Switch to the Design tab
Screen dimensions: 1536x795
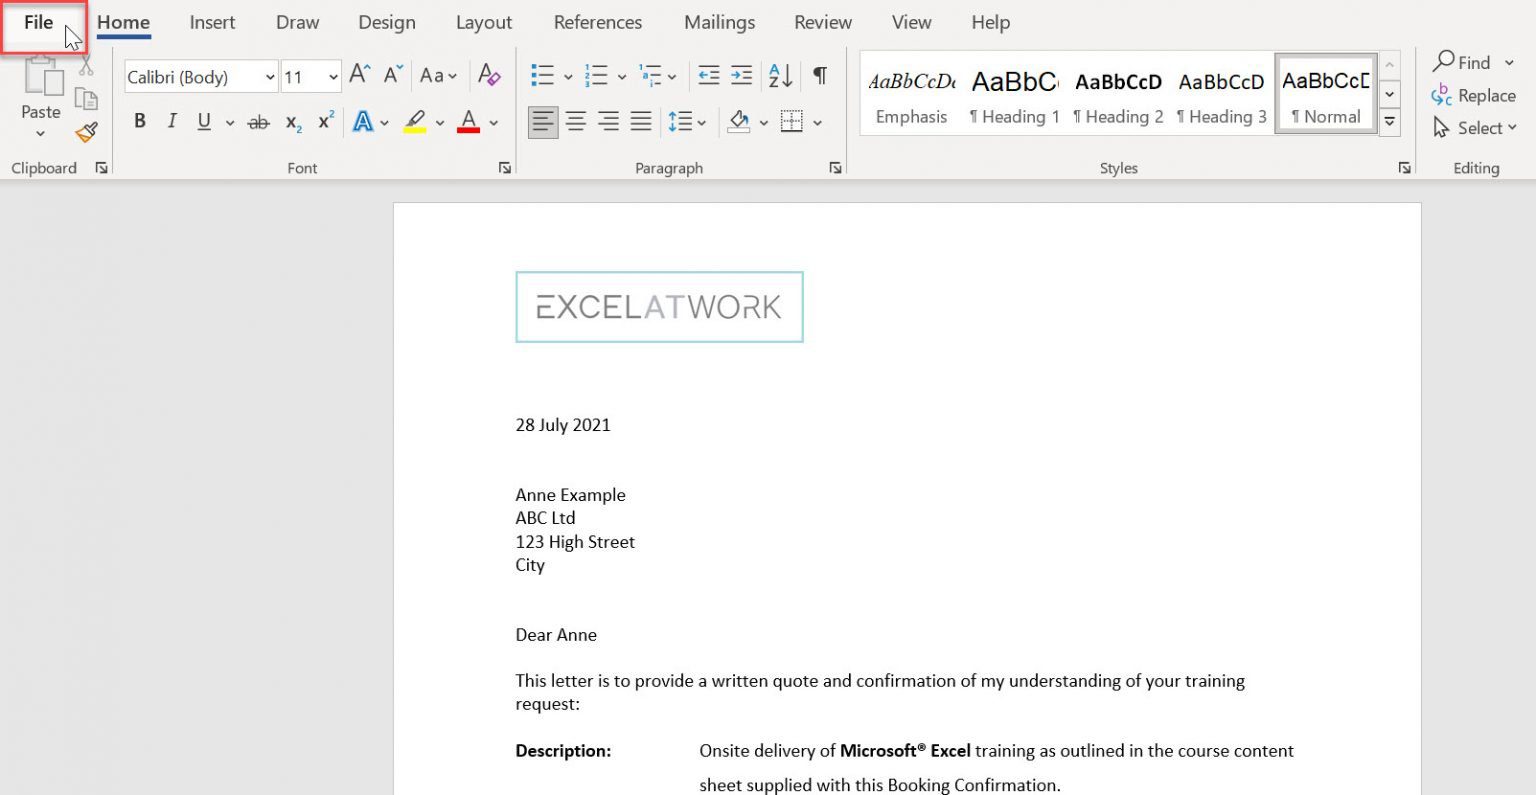tap(387, 22)
